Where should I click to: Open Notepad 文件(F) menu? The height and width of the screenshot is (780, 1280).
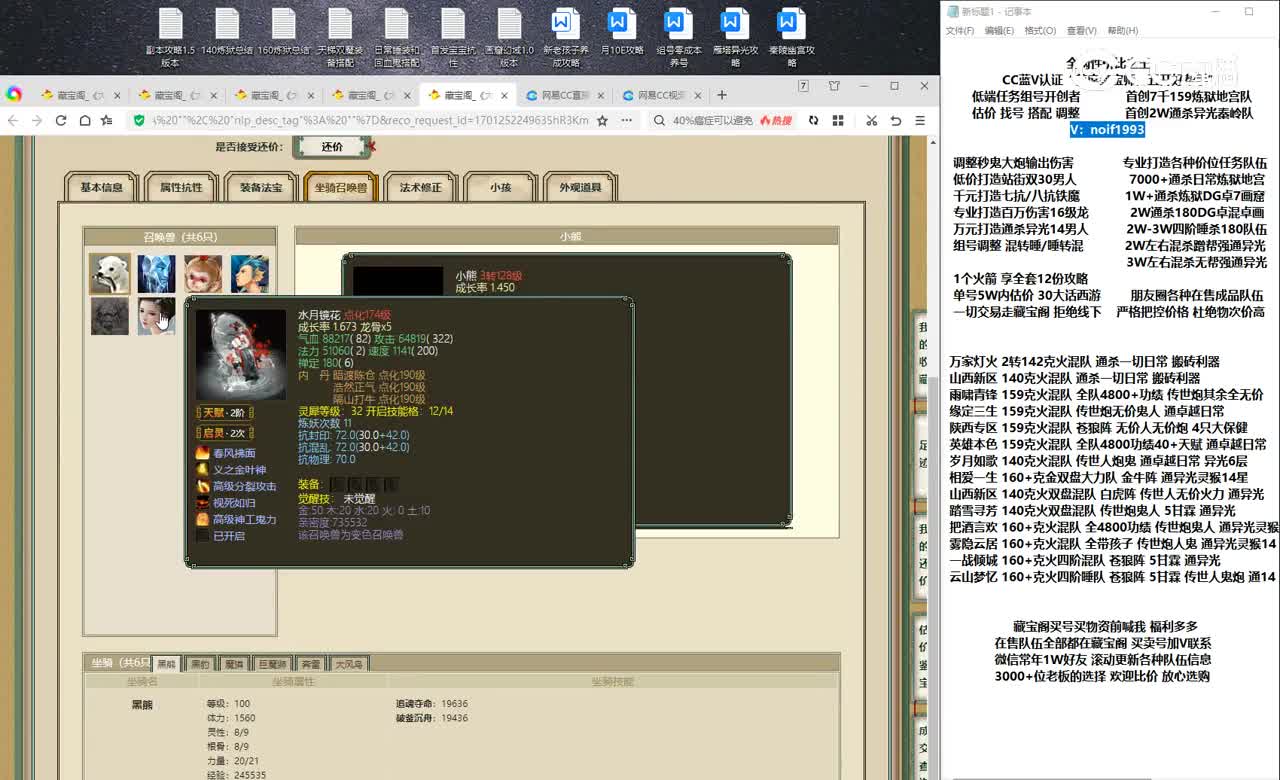960,31
